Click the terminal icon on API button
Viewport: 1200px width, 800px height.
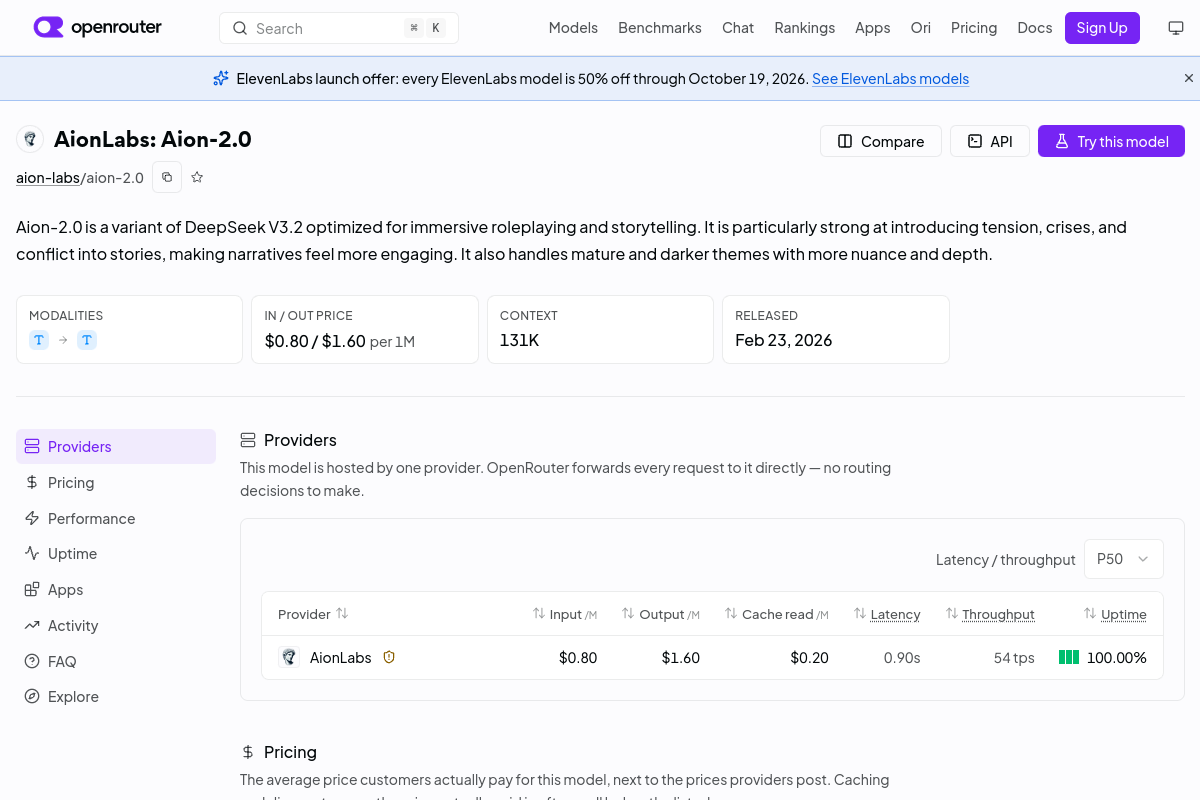click(x=975, y=141)
